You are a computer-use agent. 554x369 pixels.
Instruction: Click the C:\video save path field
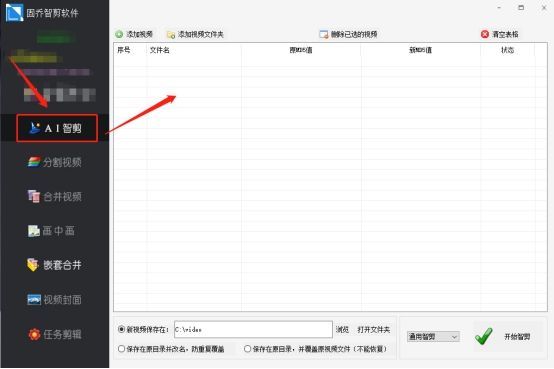click(x=253, y=329)
